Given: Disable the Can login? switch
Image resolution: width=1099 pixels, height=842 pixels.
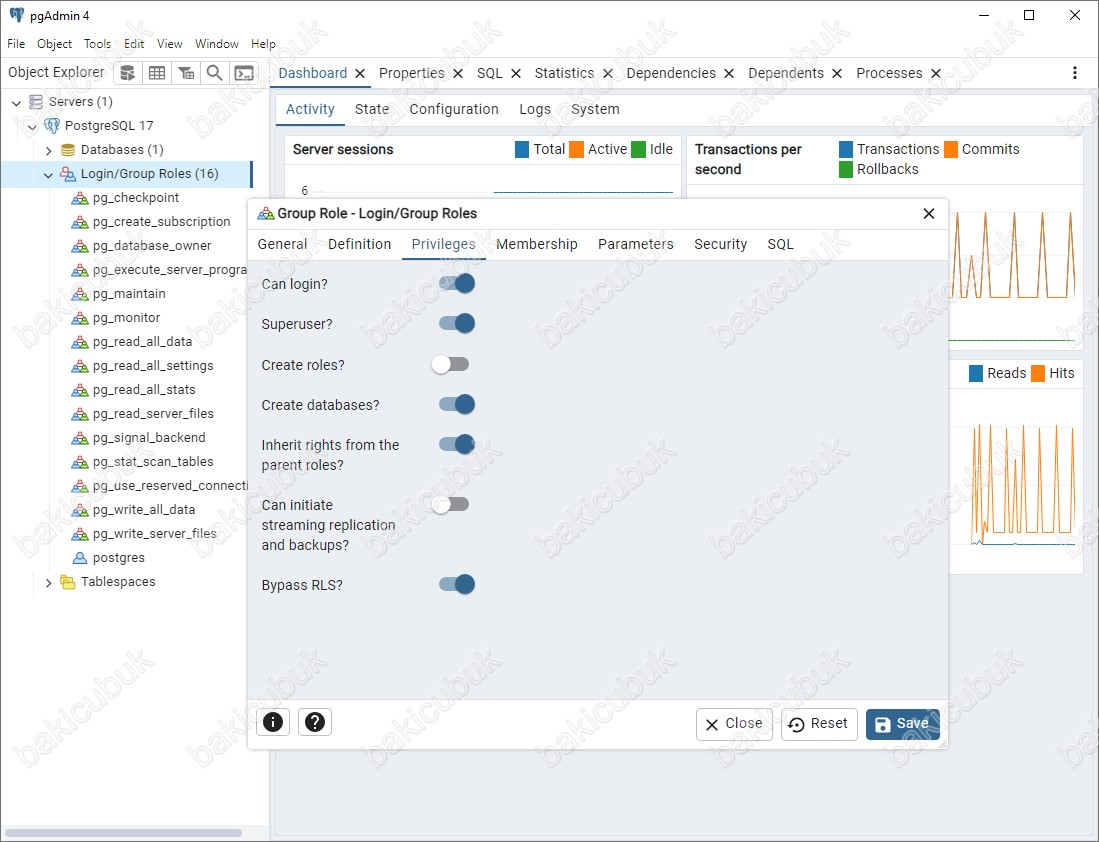Looking at the screenshot, I should [457, 283].
